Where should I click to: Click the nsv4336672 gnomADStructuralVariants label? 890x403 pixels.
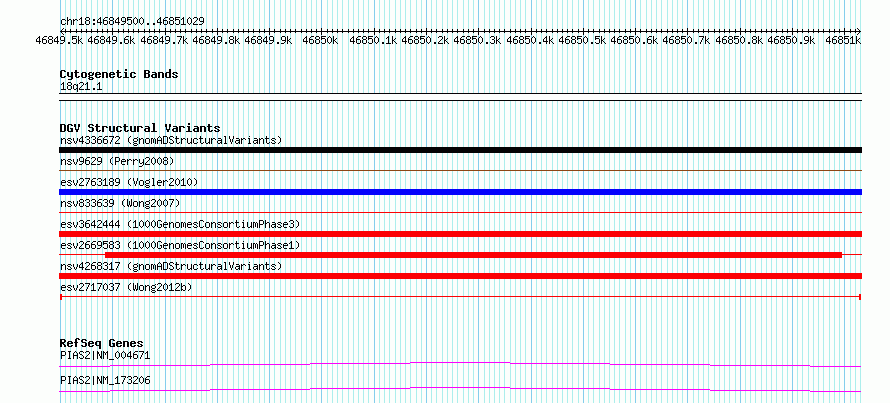(171, 140)
